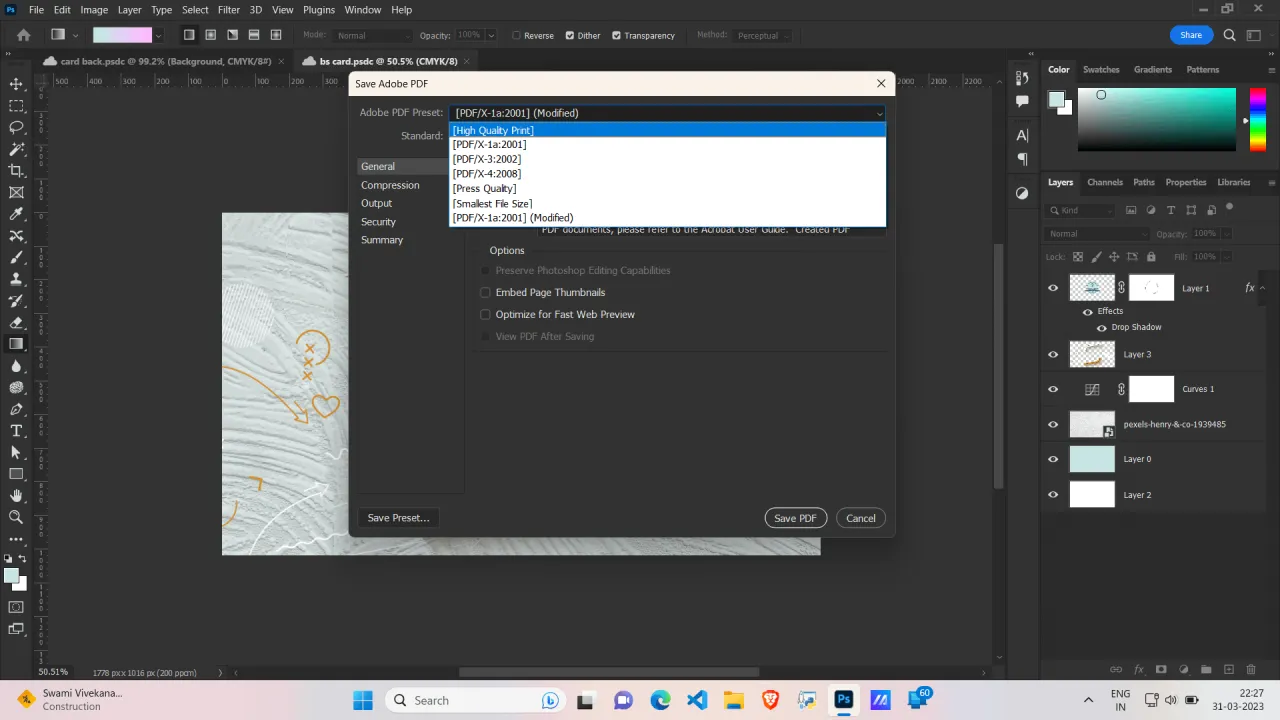Select the Zoom tool

point(15,517)
